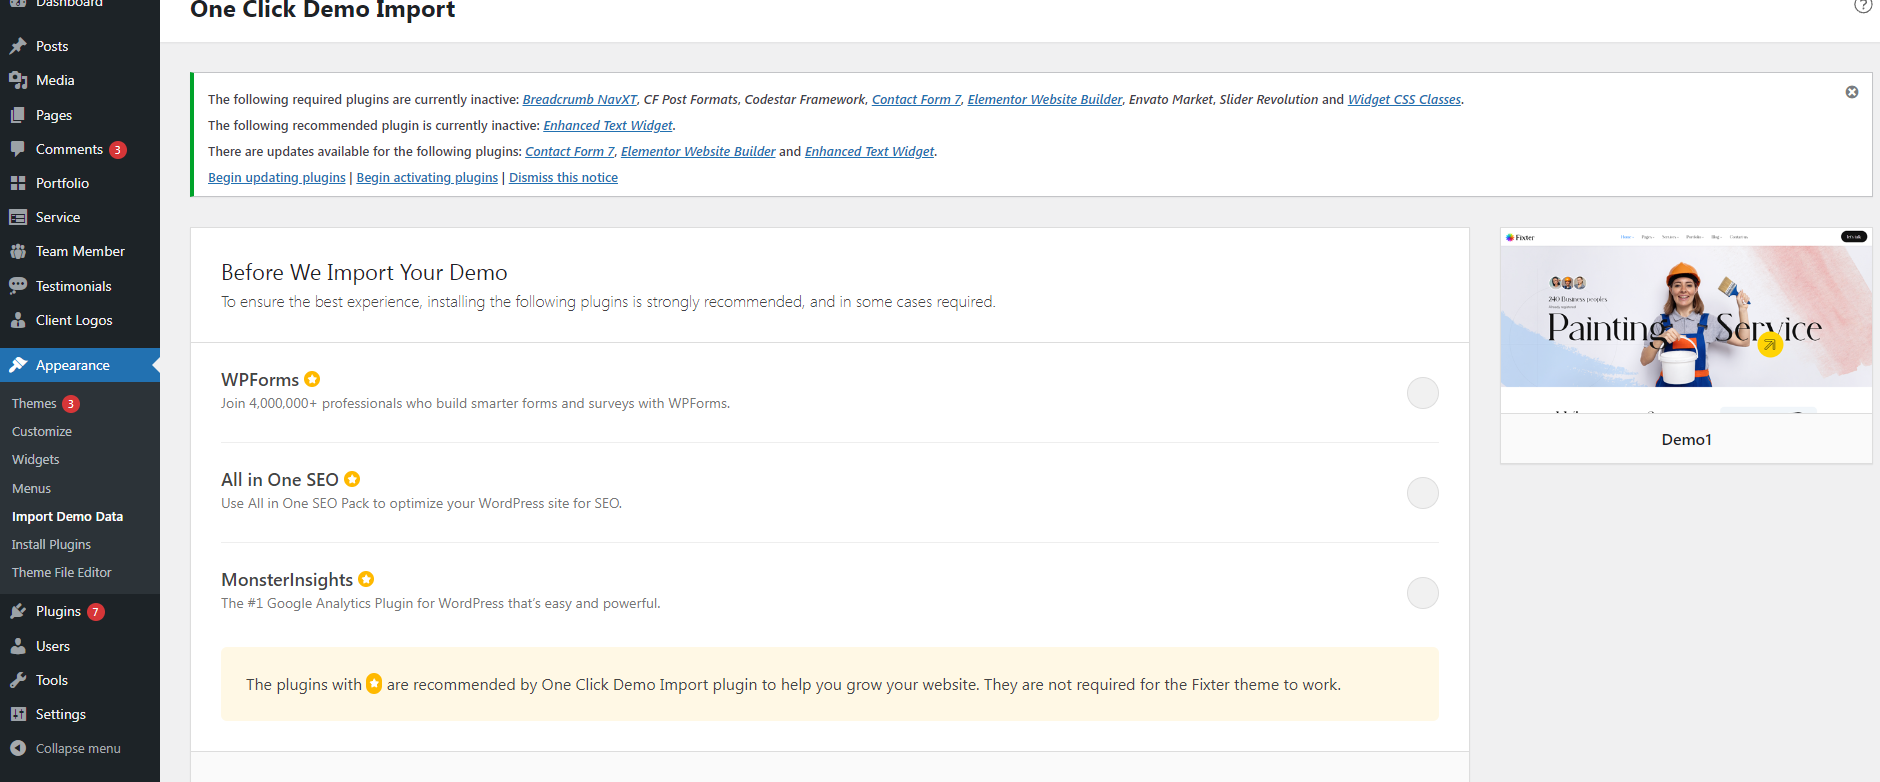1880x782 pixels.
Task: Click the Settings sliders icon
Action: [18, 714]
